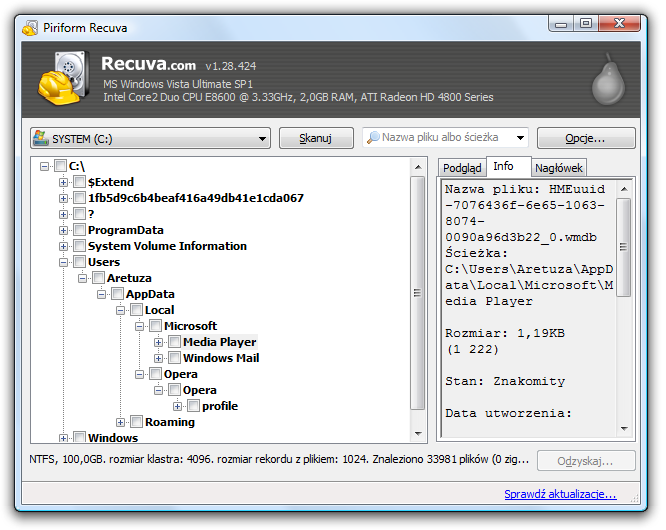
Task: Collapse the Local folder node
Action: (120, 310)
